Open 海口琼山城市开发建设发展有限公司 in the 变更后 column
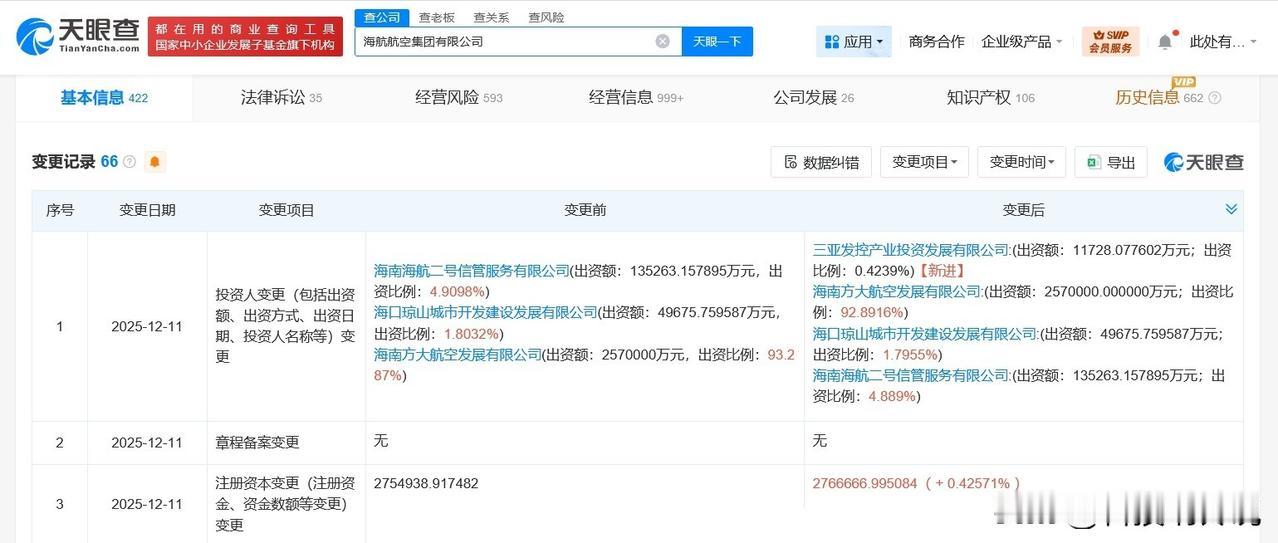The image size is (1278, 543). 925,333
